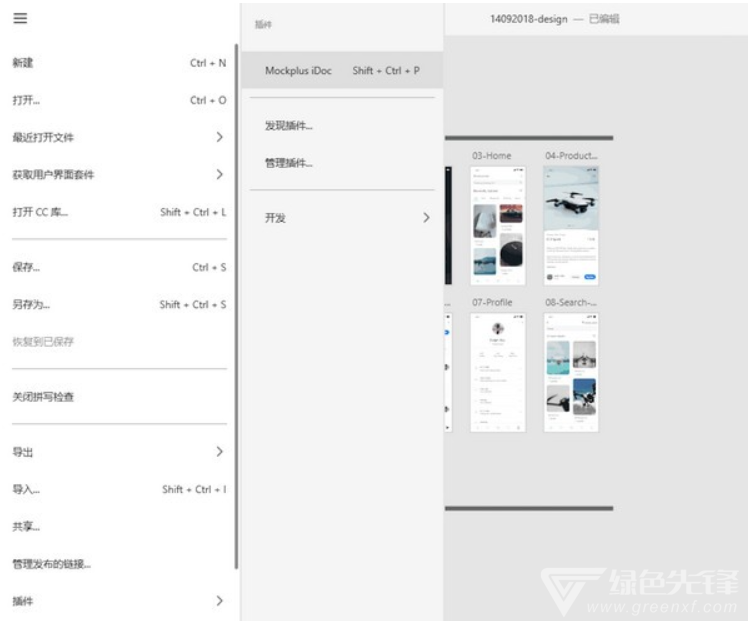Viewport: 748px width, 621px height.
Task: Select the 08-Search artboard thumbnail
Action: coord(571,373)
